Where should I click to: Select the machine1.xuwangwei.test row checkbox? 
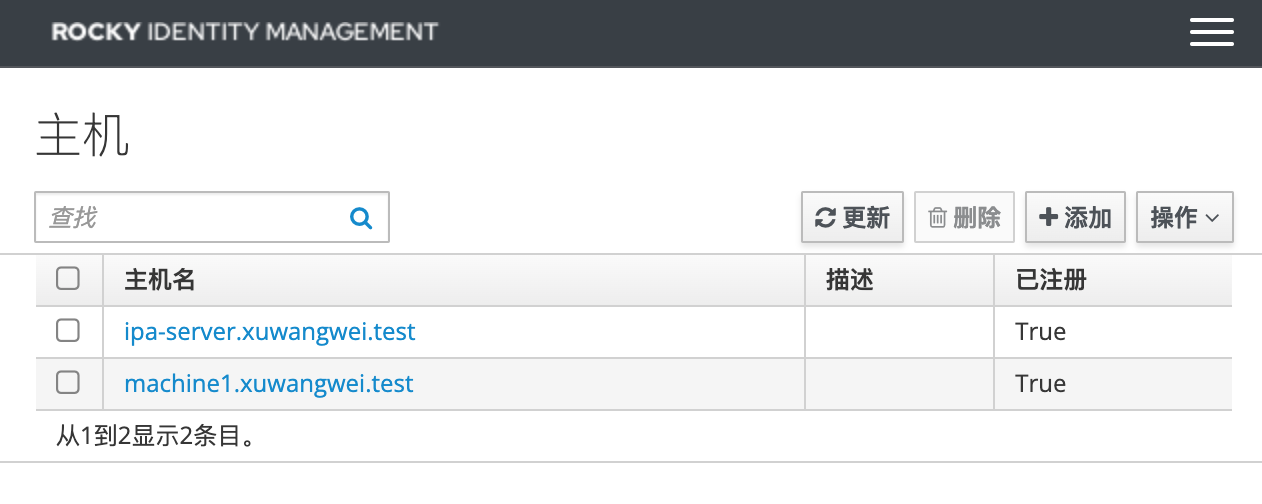tap(68, 383)
